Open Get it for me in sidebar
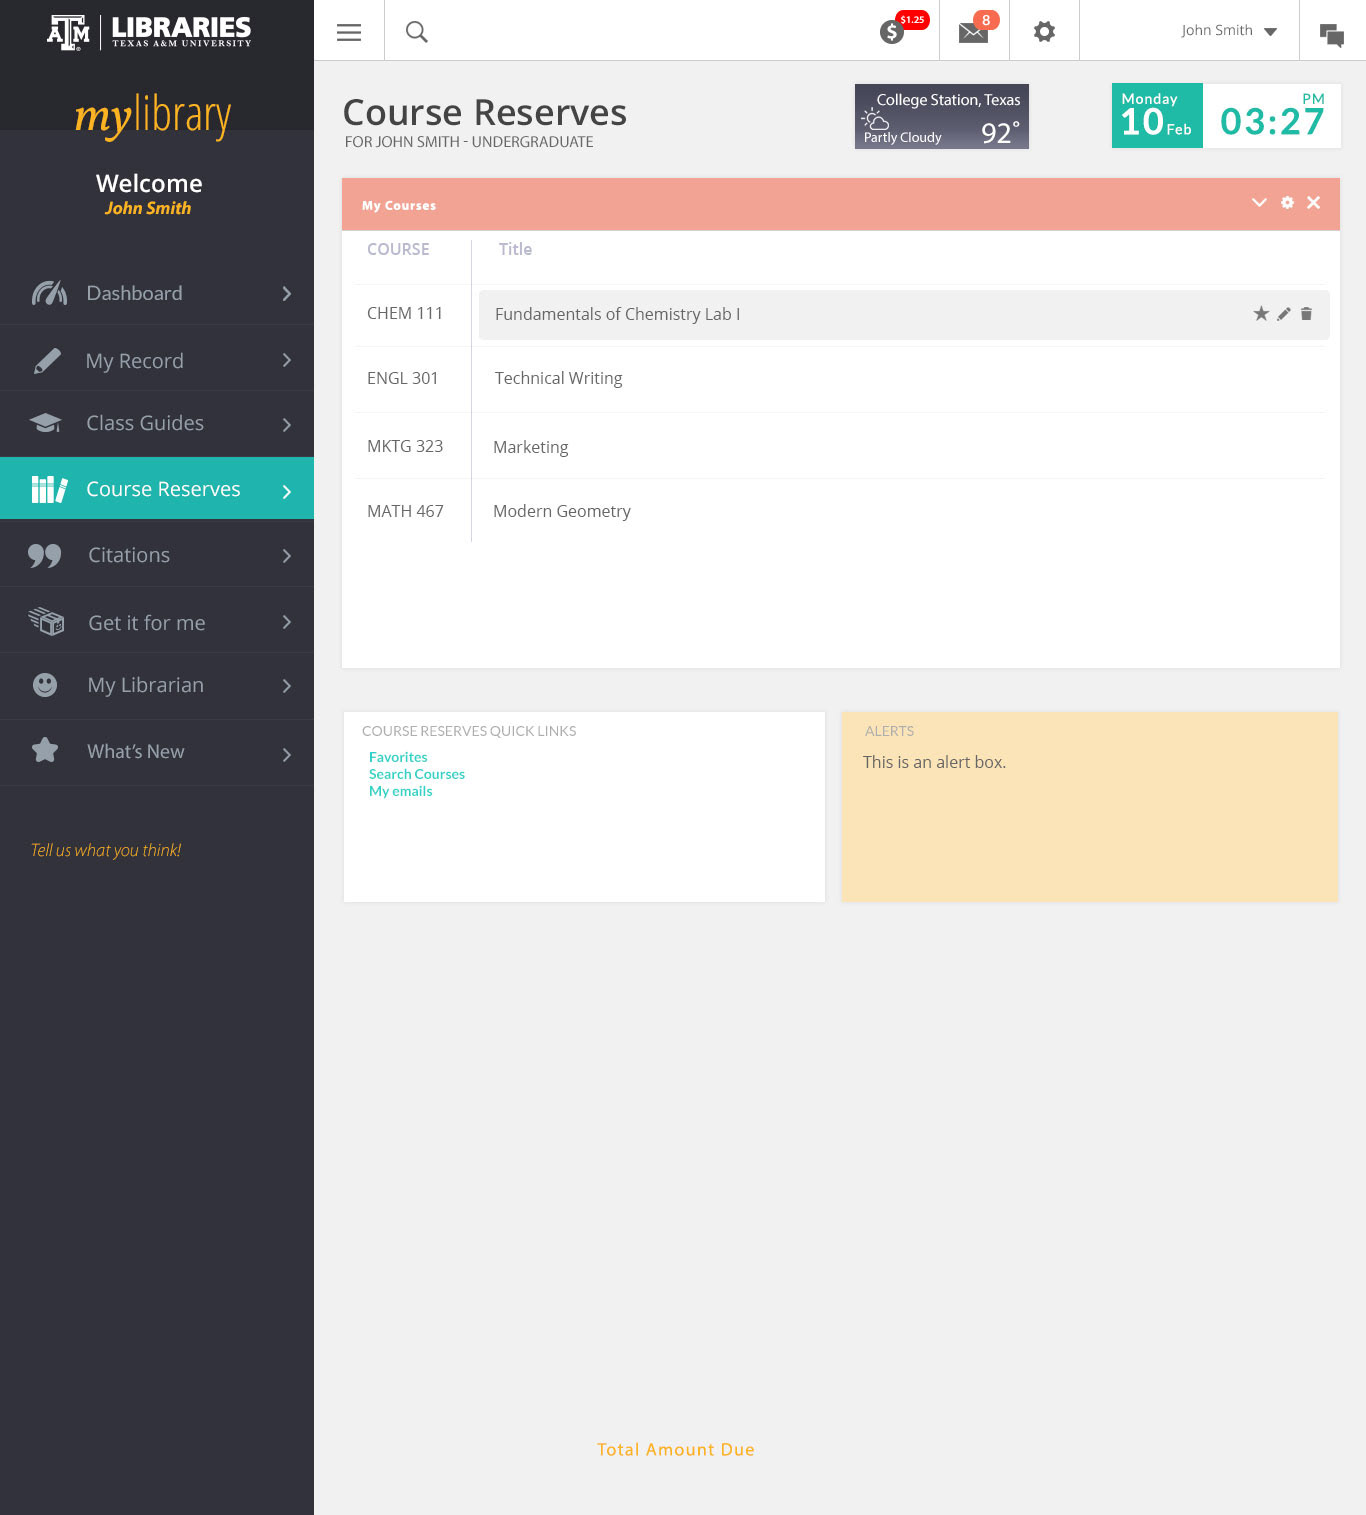 coord(157,622)
